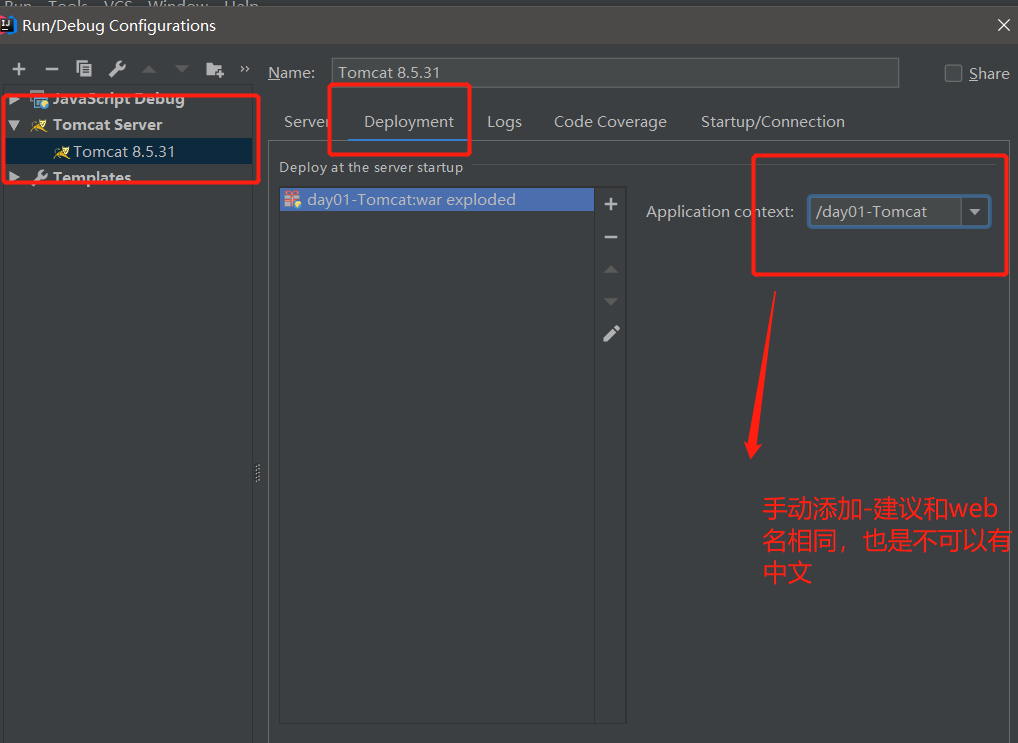Switch to the Code Coverage tab

[x=610, y=121]
